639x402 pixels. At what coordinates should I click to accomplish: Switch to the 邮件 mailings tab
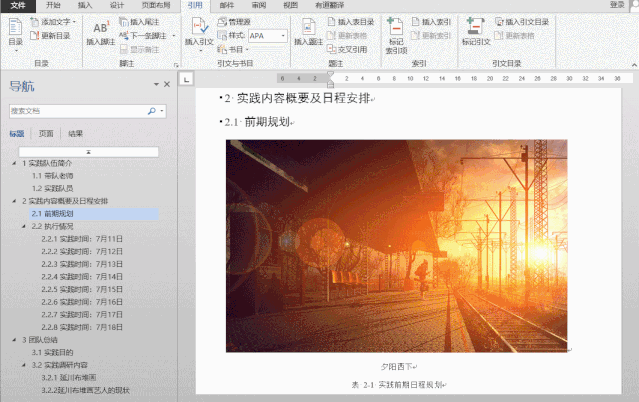pyautogui.click(x=227, y=5)
